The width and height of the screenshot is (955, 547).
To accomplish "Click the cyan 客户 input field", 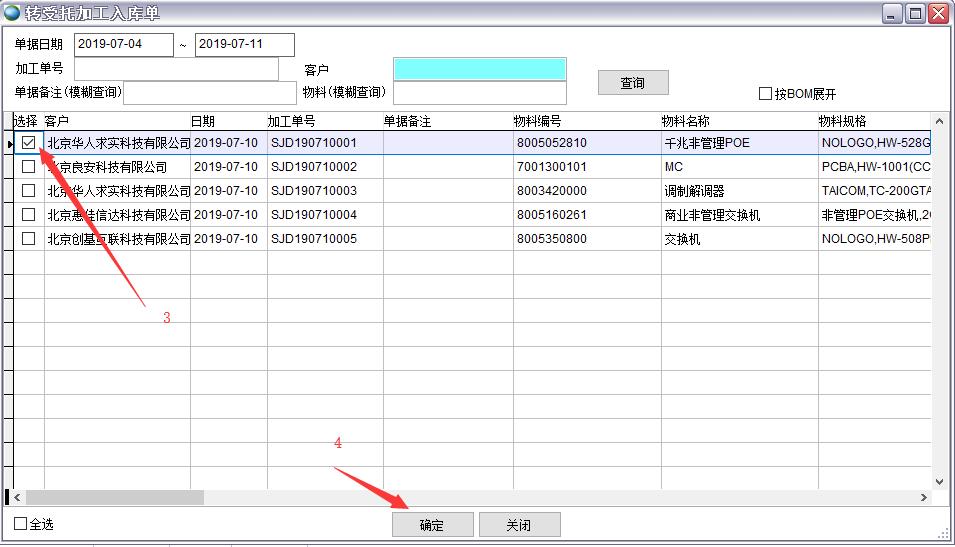I will pyautogui.click(x=480, y=69).
